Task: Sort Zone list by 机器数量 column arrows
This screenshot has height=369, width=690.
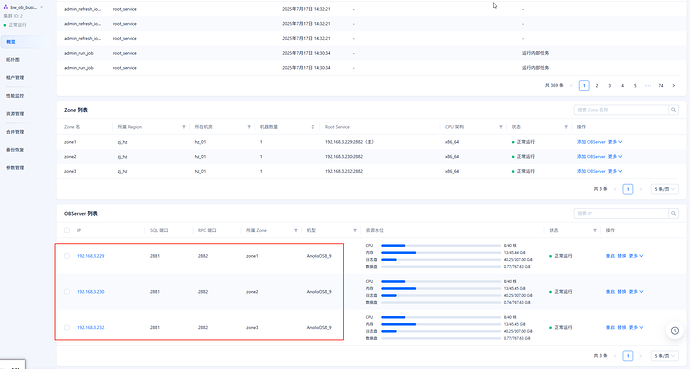Action: pyautogui.click(x=312, y=127)
